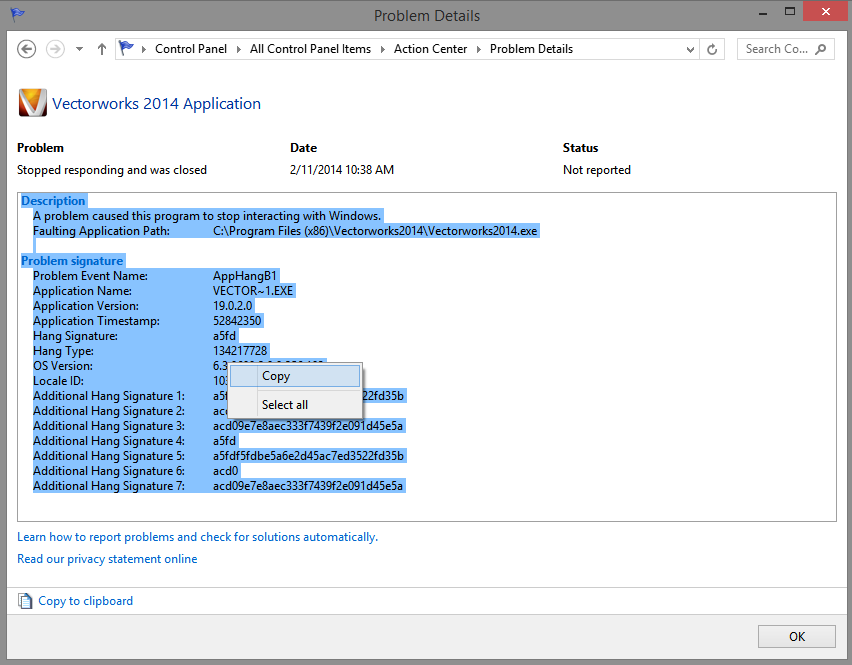Open the recent locations dropdown arrow

[77, 49]
